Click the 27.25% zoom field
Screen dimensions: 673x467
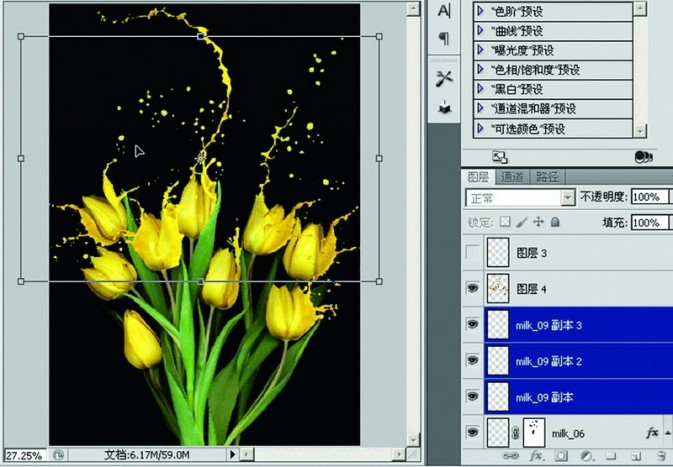[x=24, y=455]
